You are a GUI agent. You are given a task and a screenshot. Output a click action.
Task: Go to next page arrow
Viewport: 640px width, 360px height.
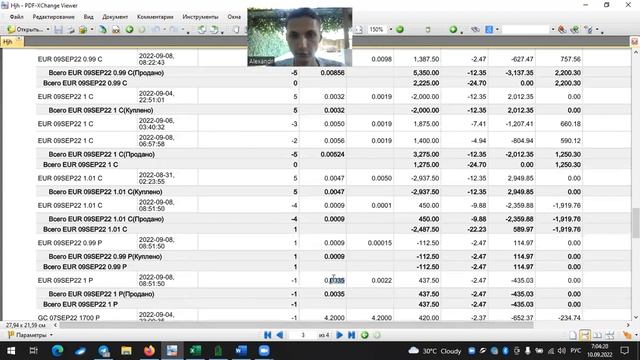(x=339, y=335)
